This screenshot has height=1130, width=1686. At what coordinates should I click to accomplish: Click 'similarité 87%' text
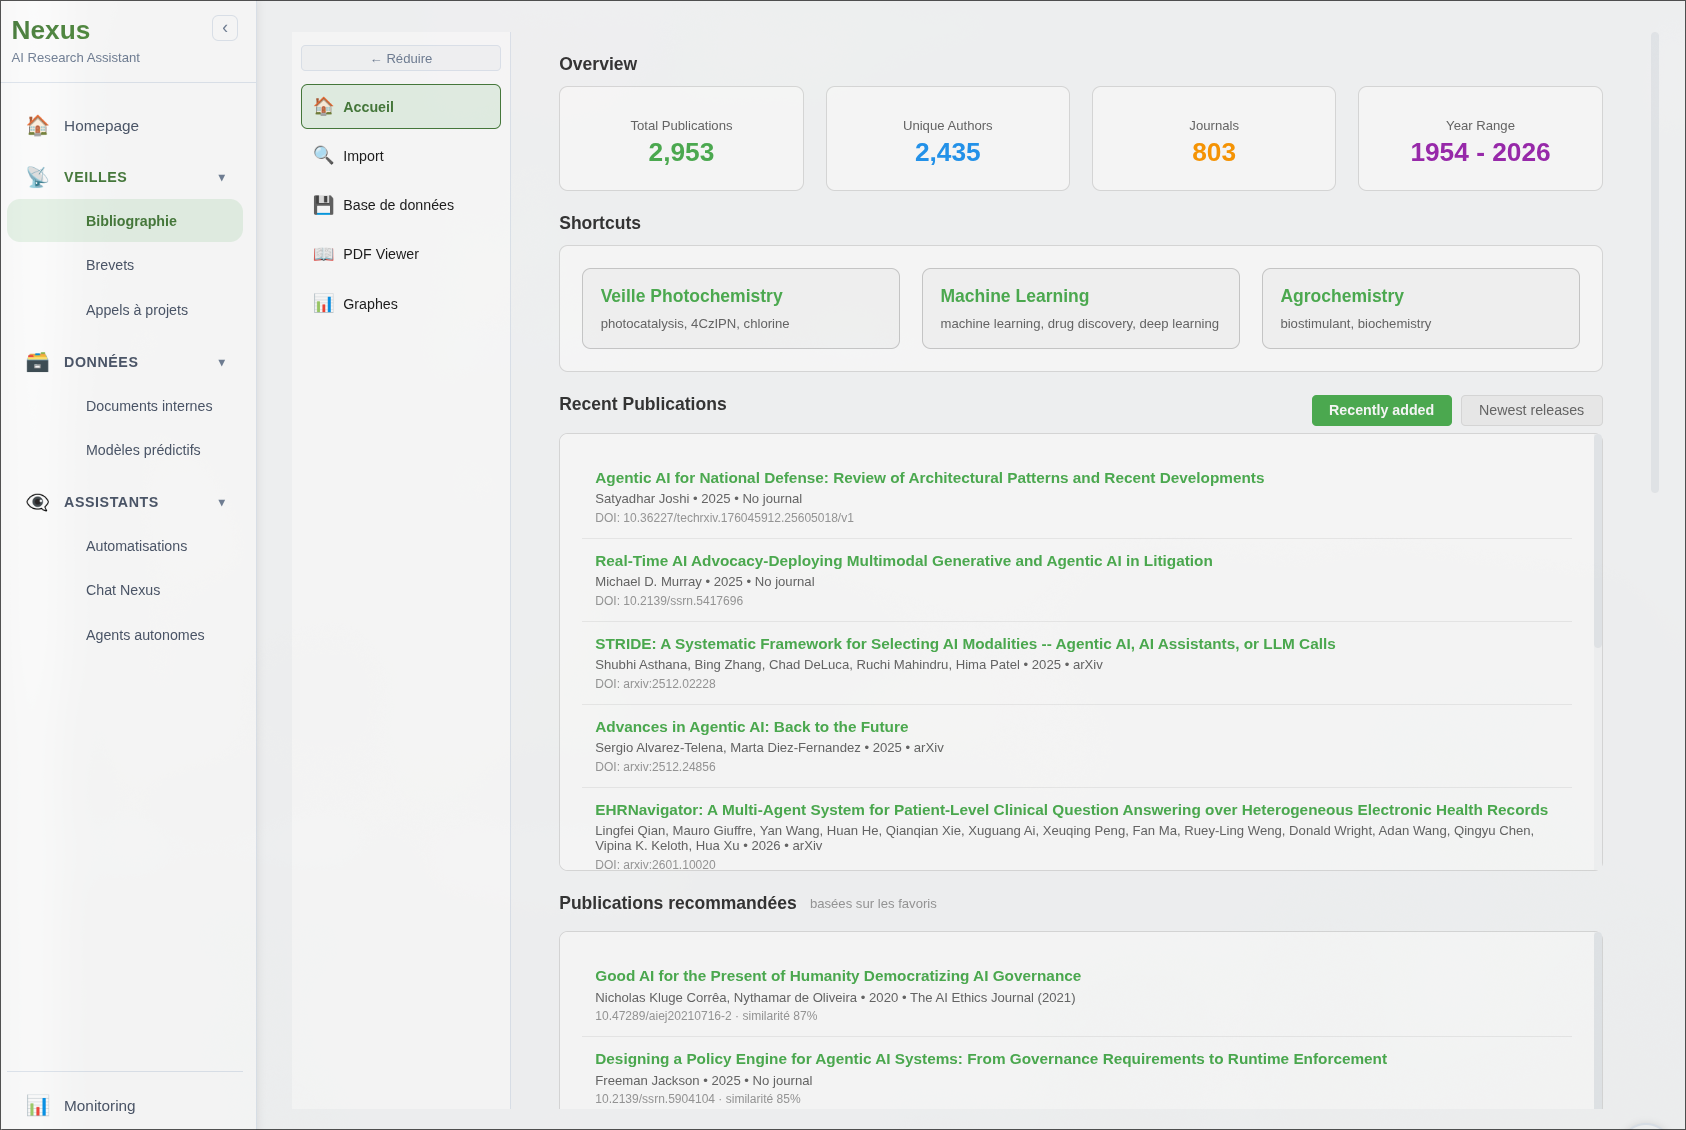coord(780,1016)
